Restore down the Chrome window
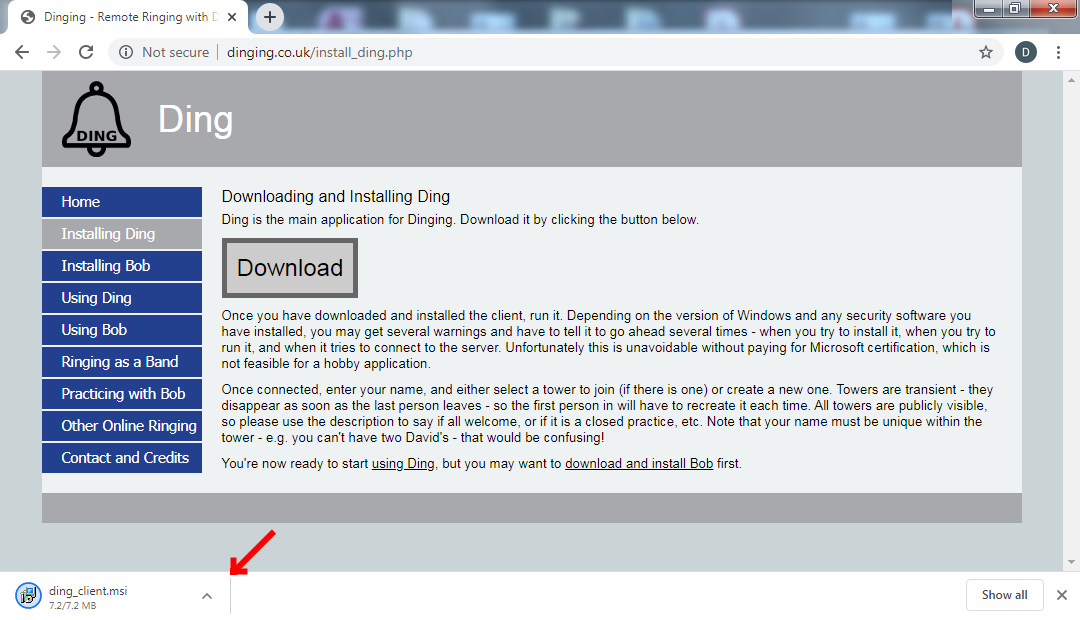1080x620 pixels. (1015, 8)
